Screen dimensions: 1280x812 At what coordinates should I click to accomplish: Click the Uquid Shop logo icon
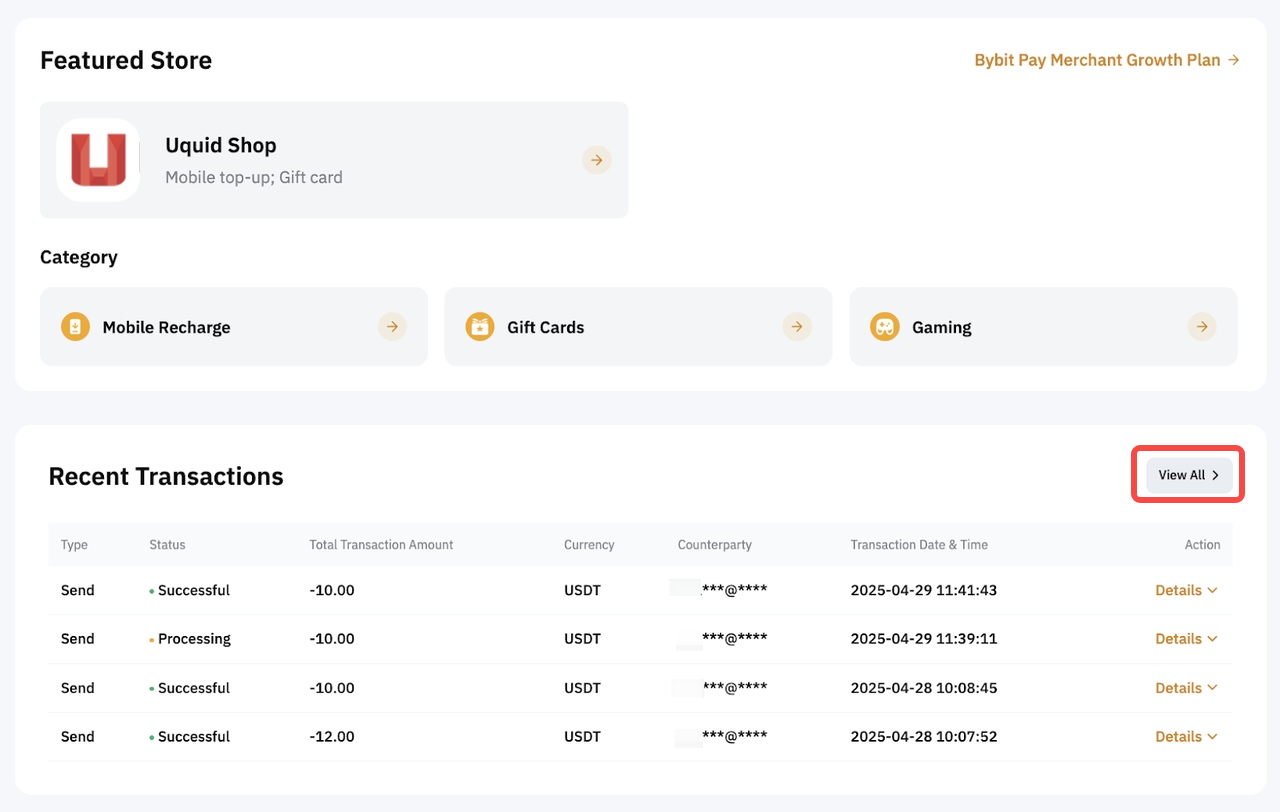pos(98,160)
